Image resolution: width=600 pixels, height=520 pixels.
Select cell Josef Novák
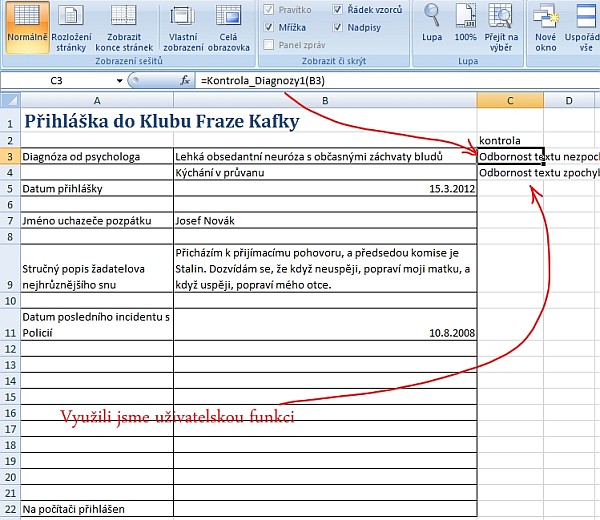click(325, 221)
